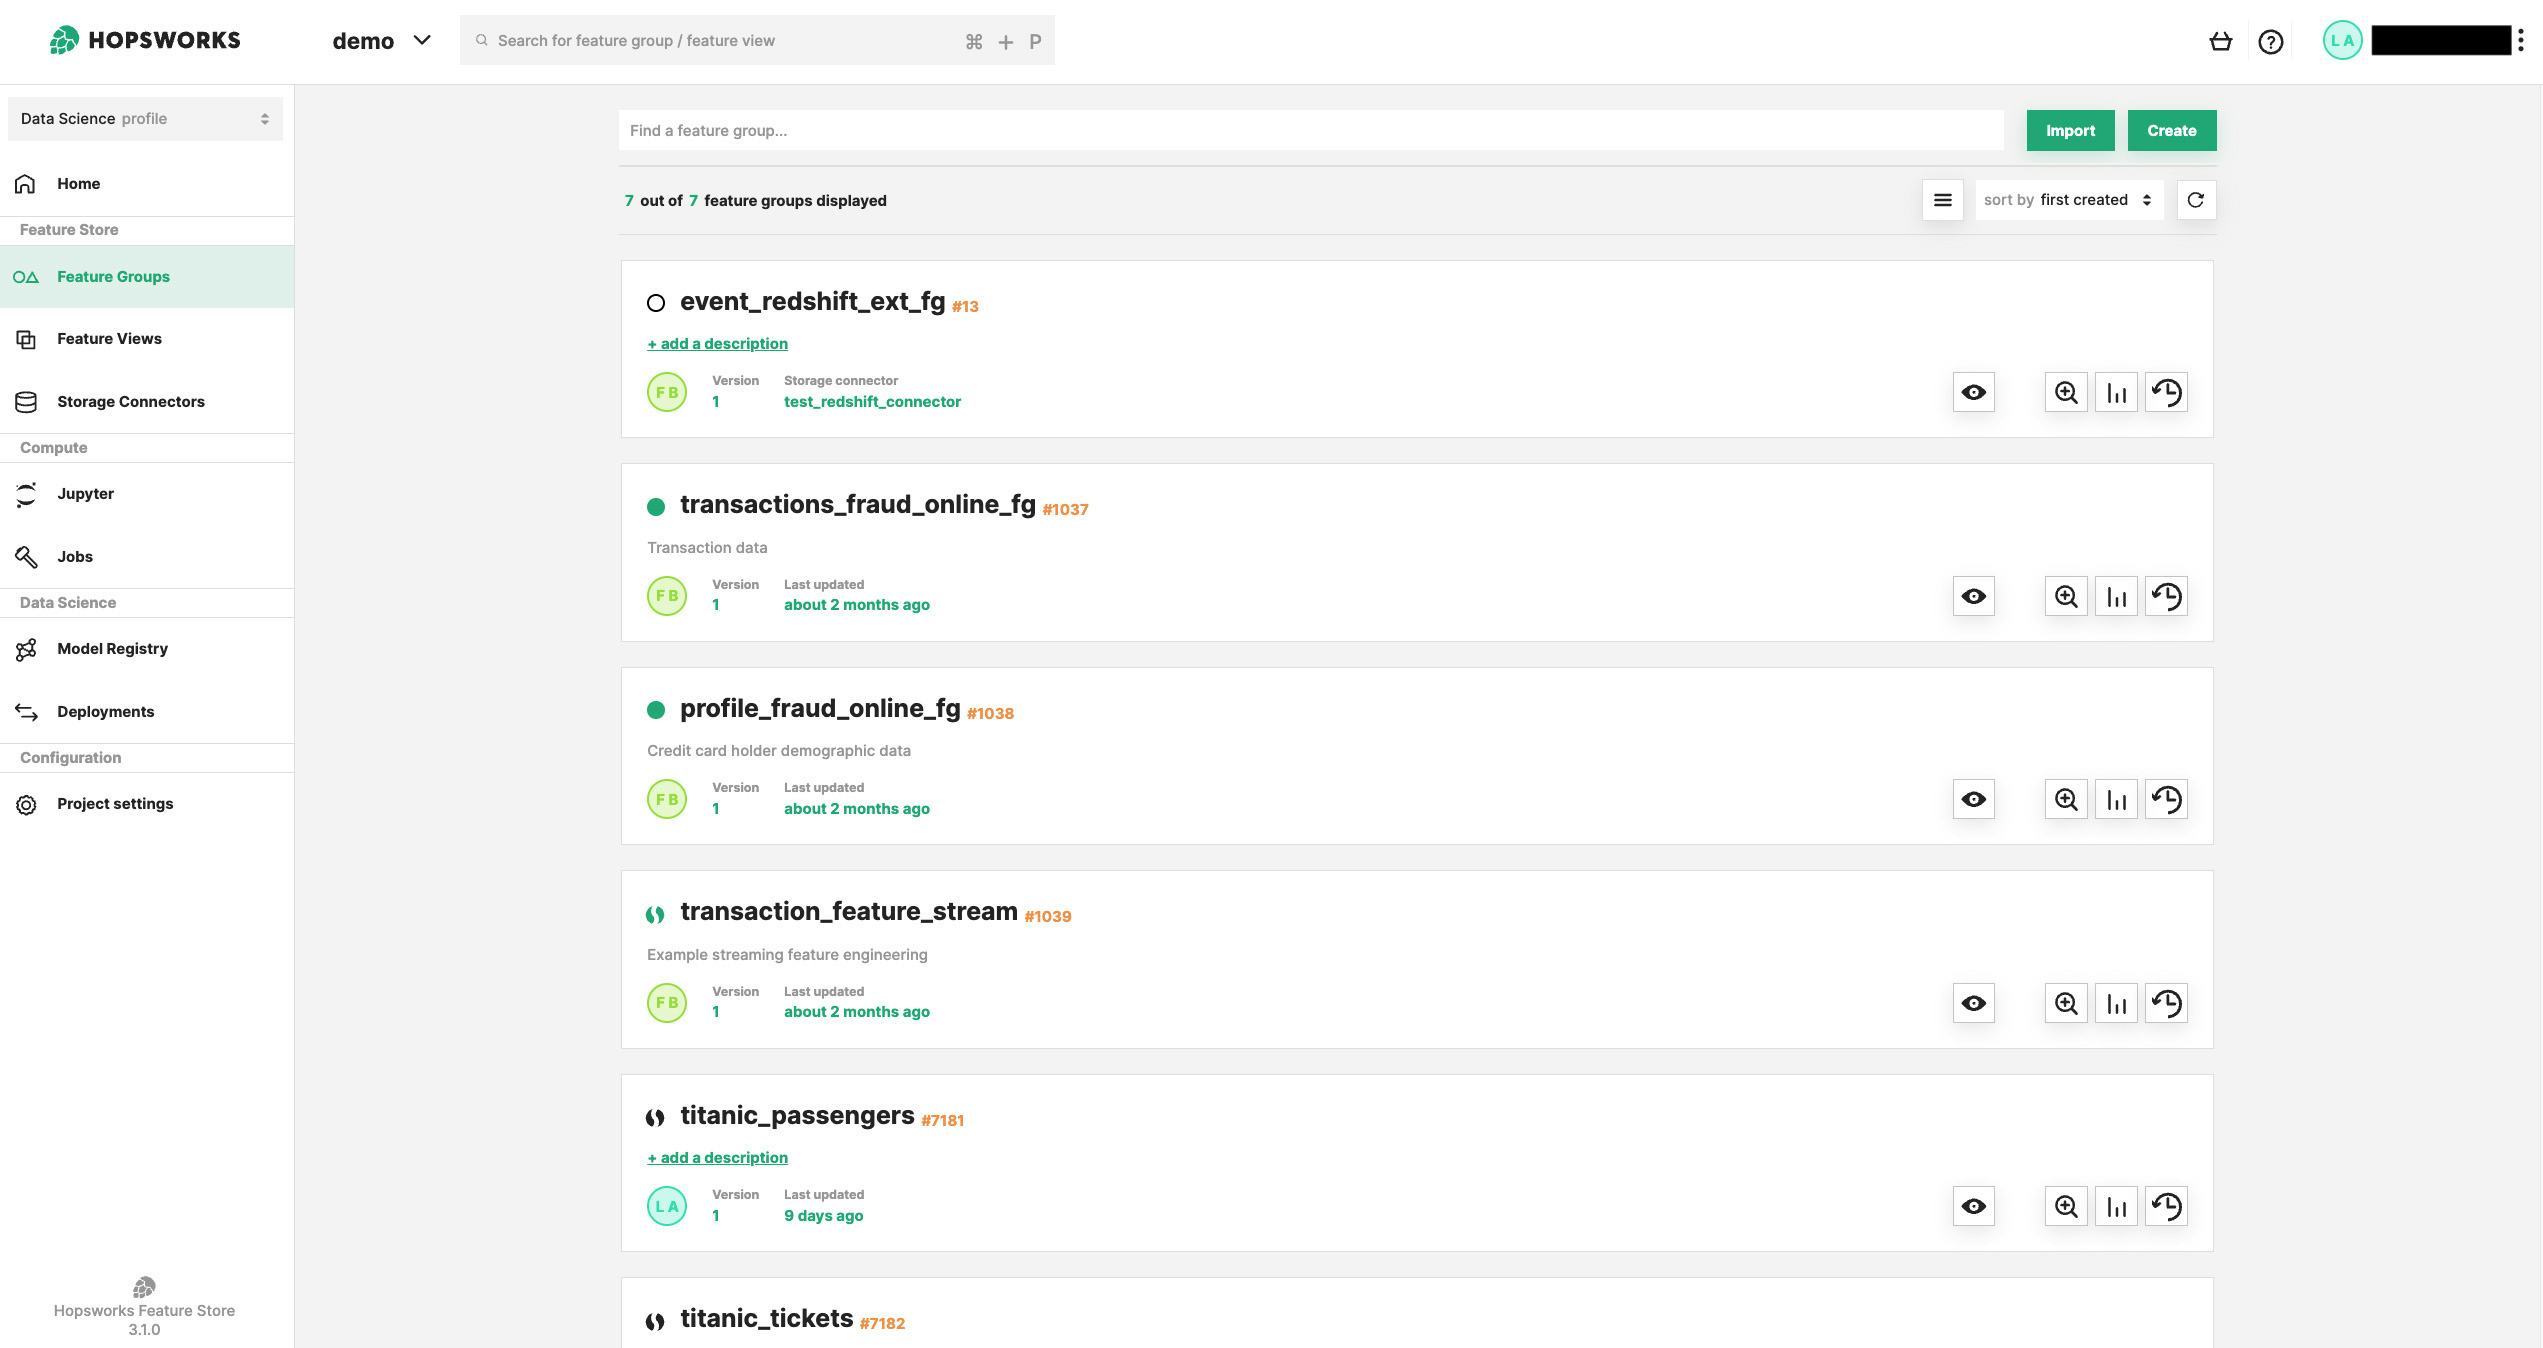
Task: Open data preview magnifier for profile_fraud_online_fg
Action: (2066, 799)
